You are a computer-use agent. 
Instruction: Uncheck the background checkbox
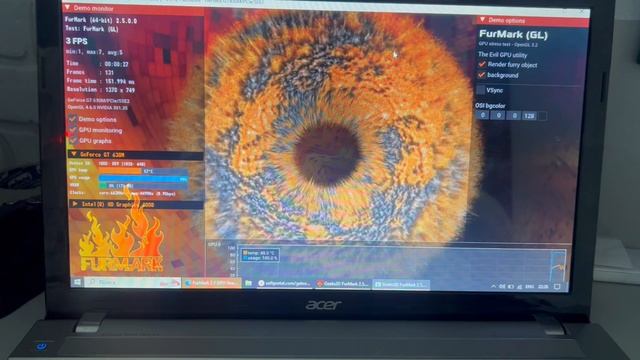[482, 75]
